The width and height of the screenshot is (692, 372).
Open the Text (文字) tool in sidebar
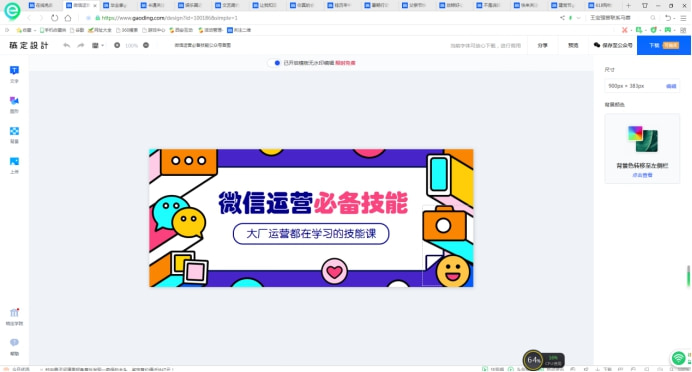point(14,74)
